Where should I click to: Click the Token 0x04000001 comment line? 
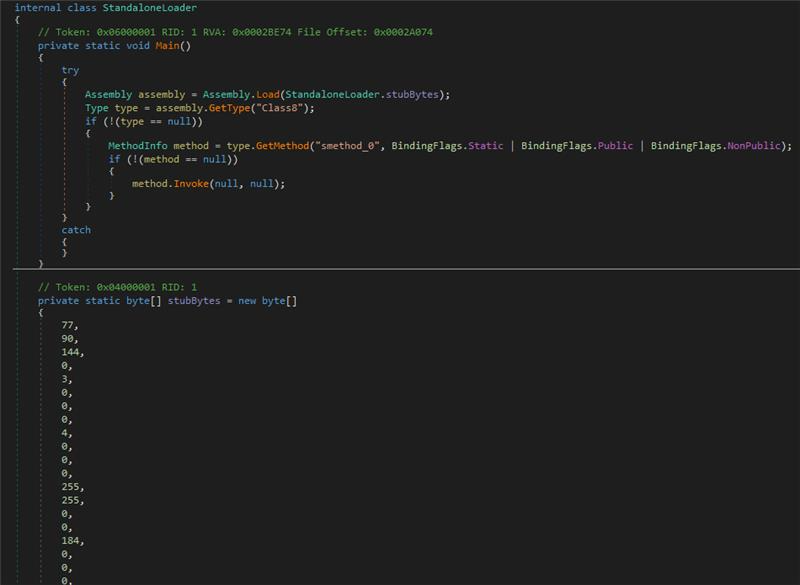pyautogui.click(x=117, y=287)
